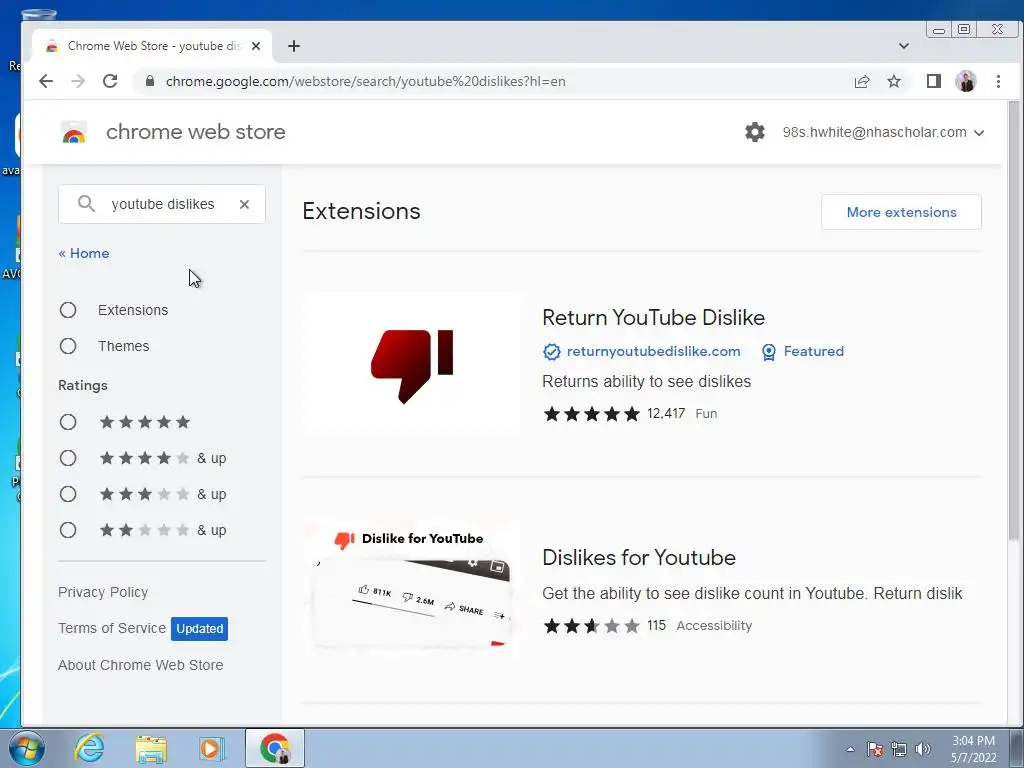The width and height of the screenshot is (1024, 768).
Task: Go back to the previous page
Action: coord(46,81)
